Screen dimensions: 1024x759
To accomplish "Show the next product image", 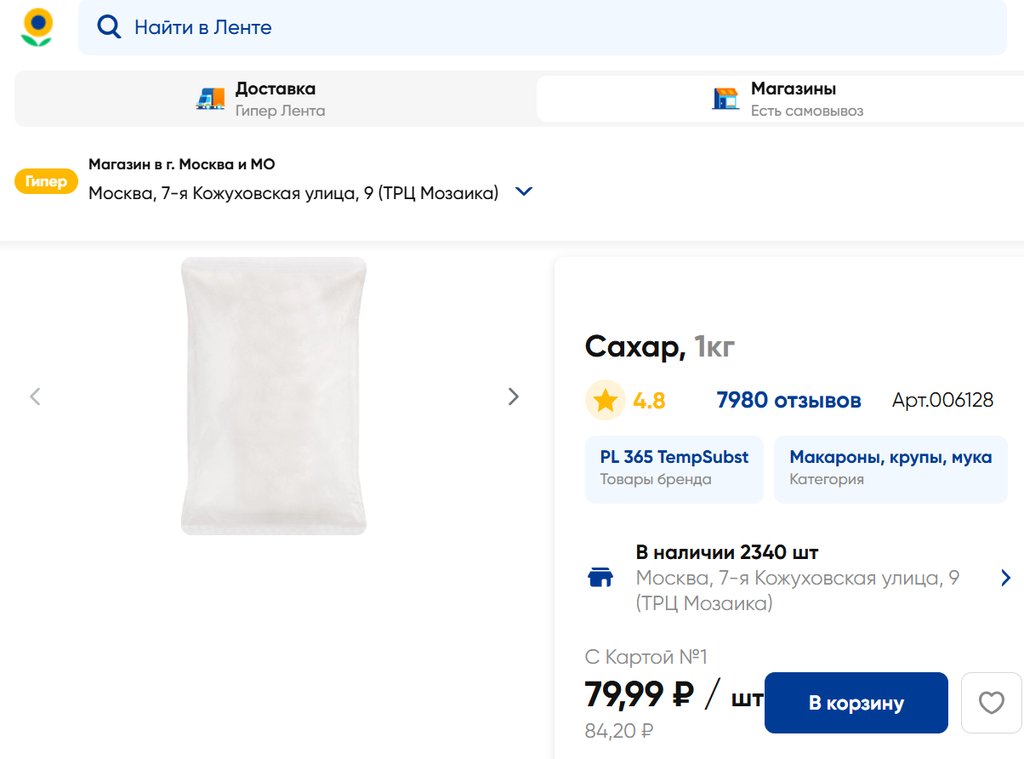I will (x=513, y=397).
